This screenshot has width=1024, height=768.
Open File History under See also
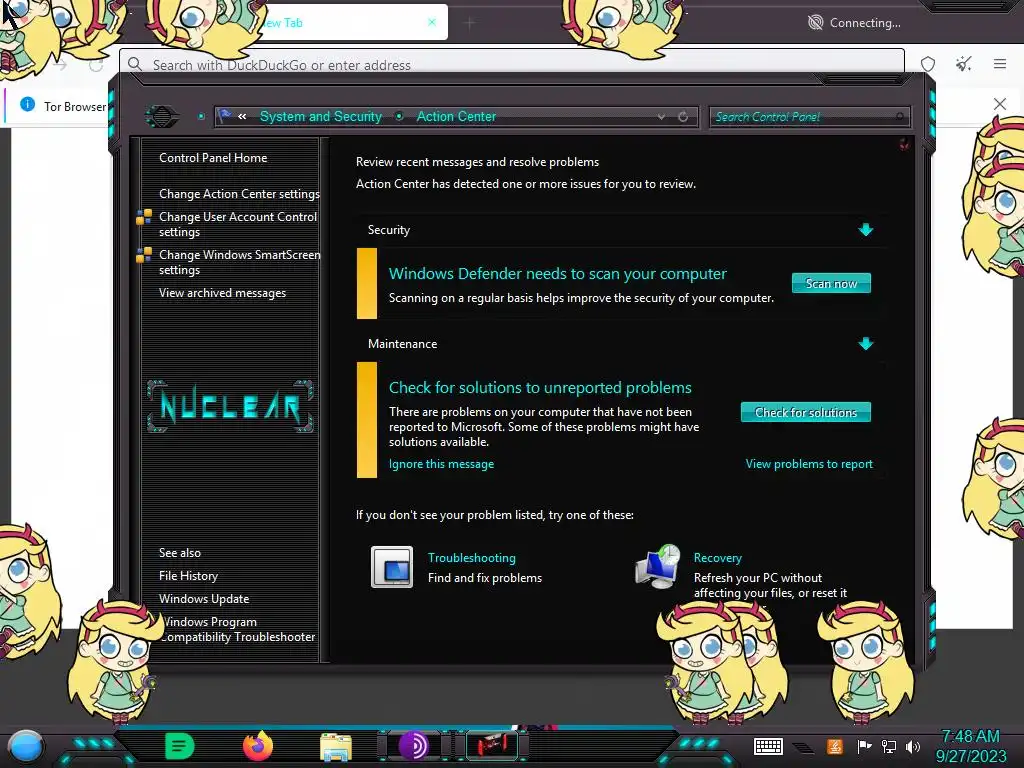(188, 575)
